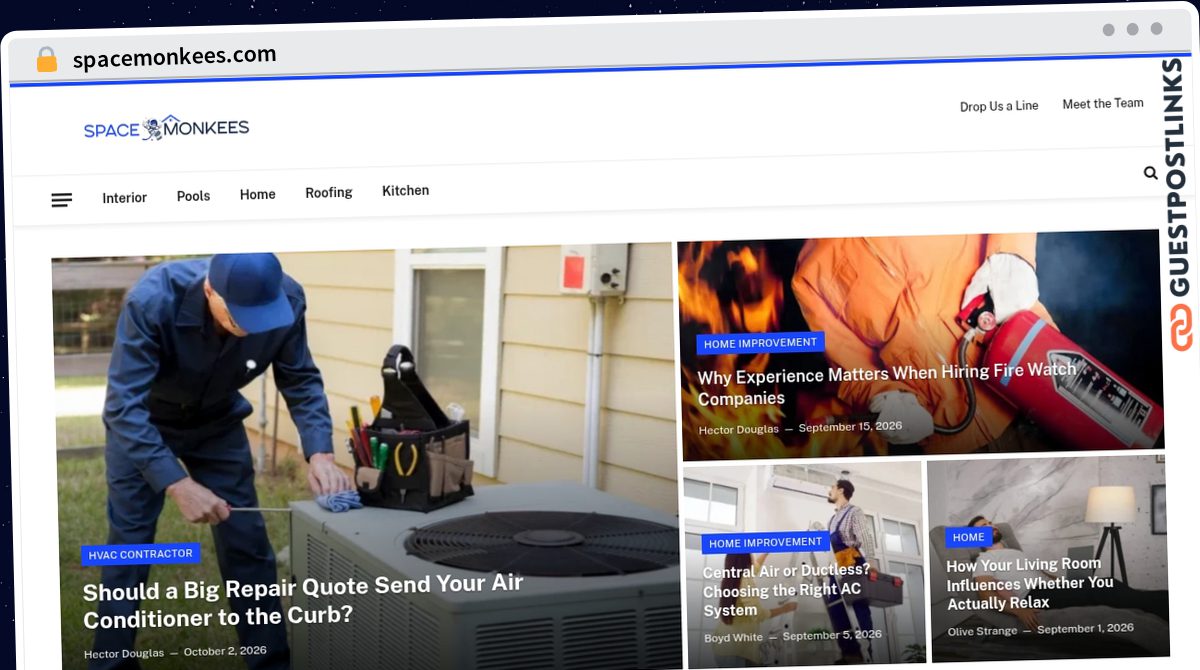Viewport: 1200px width, 670px height.
Task: Click Home Improvement tag on fire watch article
Action: click(x=760, y=343)
